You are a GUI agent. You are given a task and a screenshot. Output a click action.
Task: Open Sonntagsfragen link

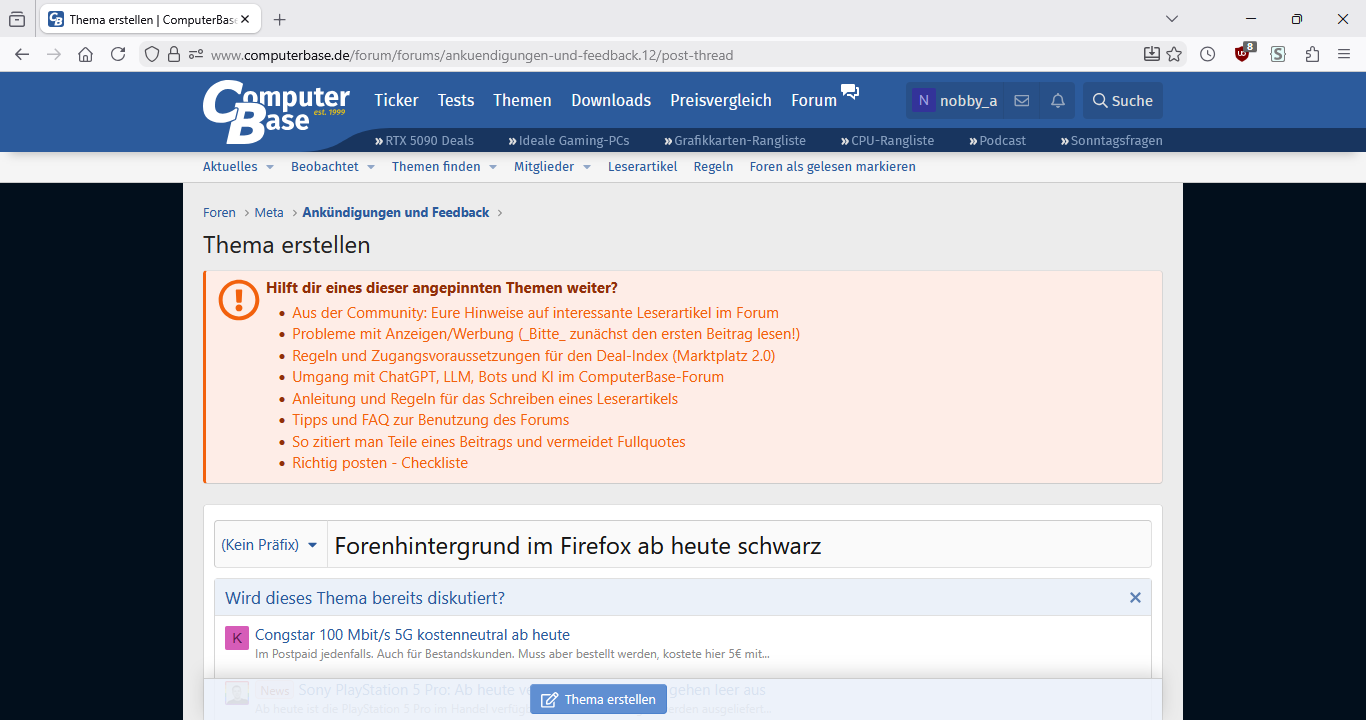tap(1111, 141)
